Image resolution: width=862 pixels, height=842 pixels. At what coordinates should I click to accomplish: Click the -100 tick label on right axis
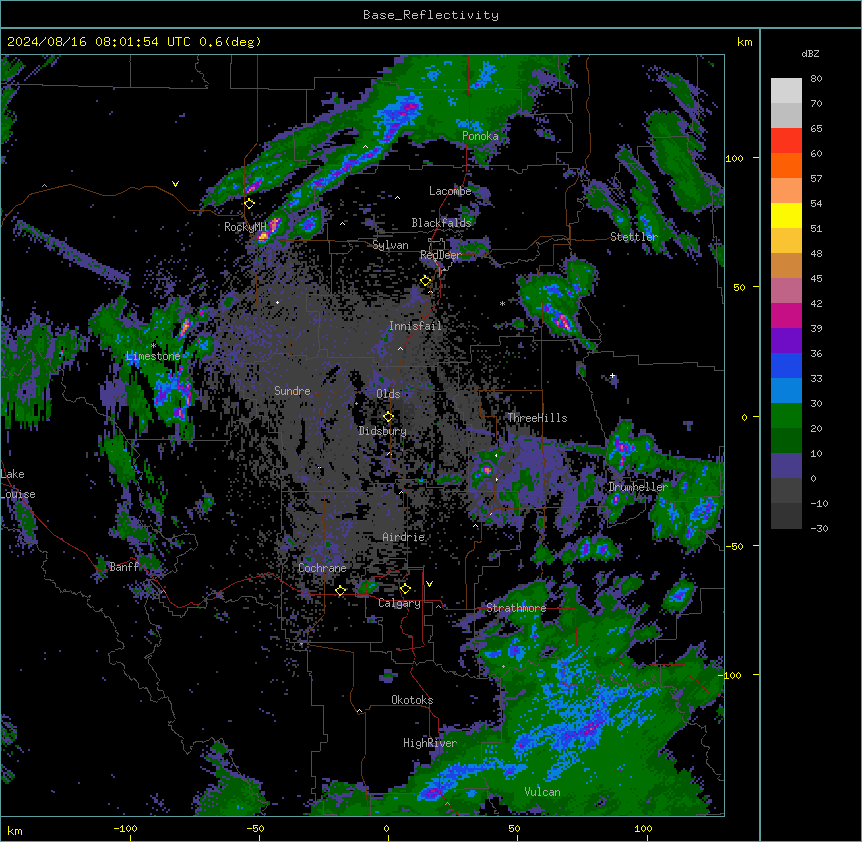coord(731,675)
